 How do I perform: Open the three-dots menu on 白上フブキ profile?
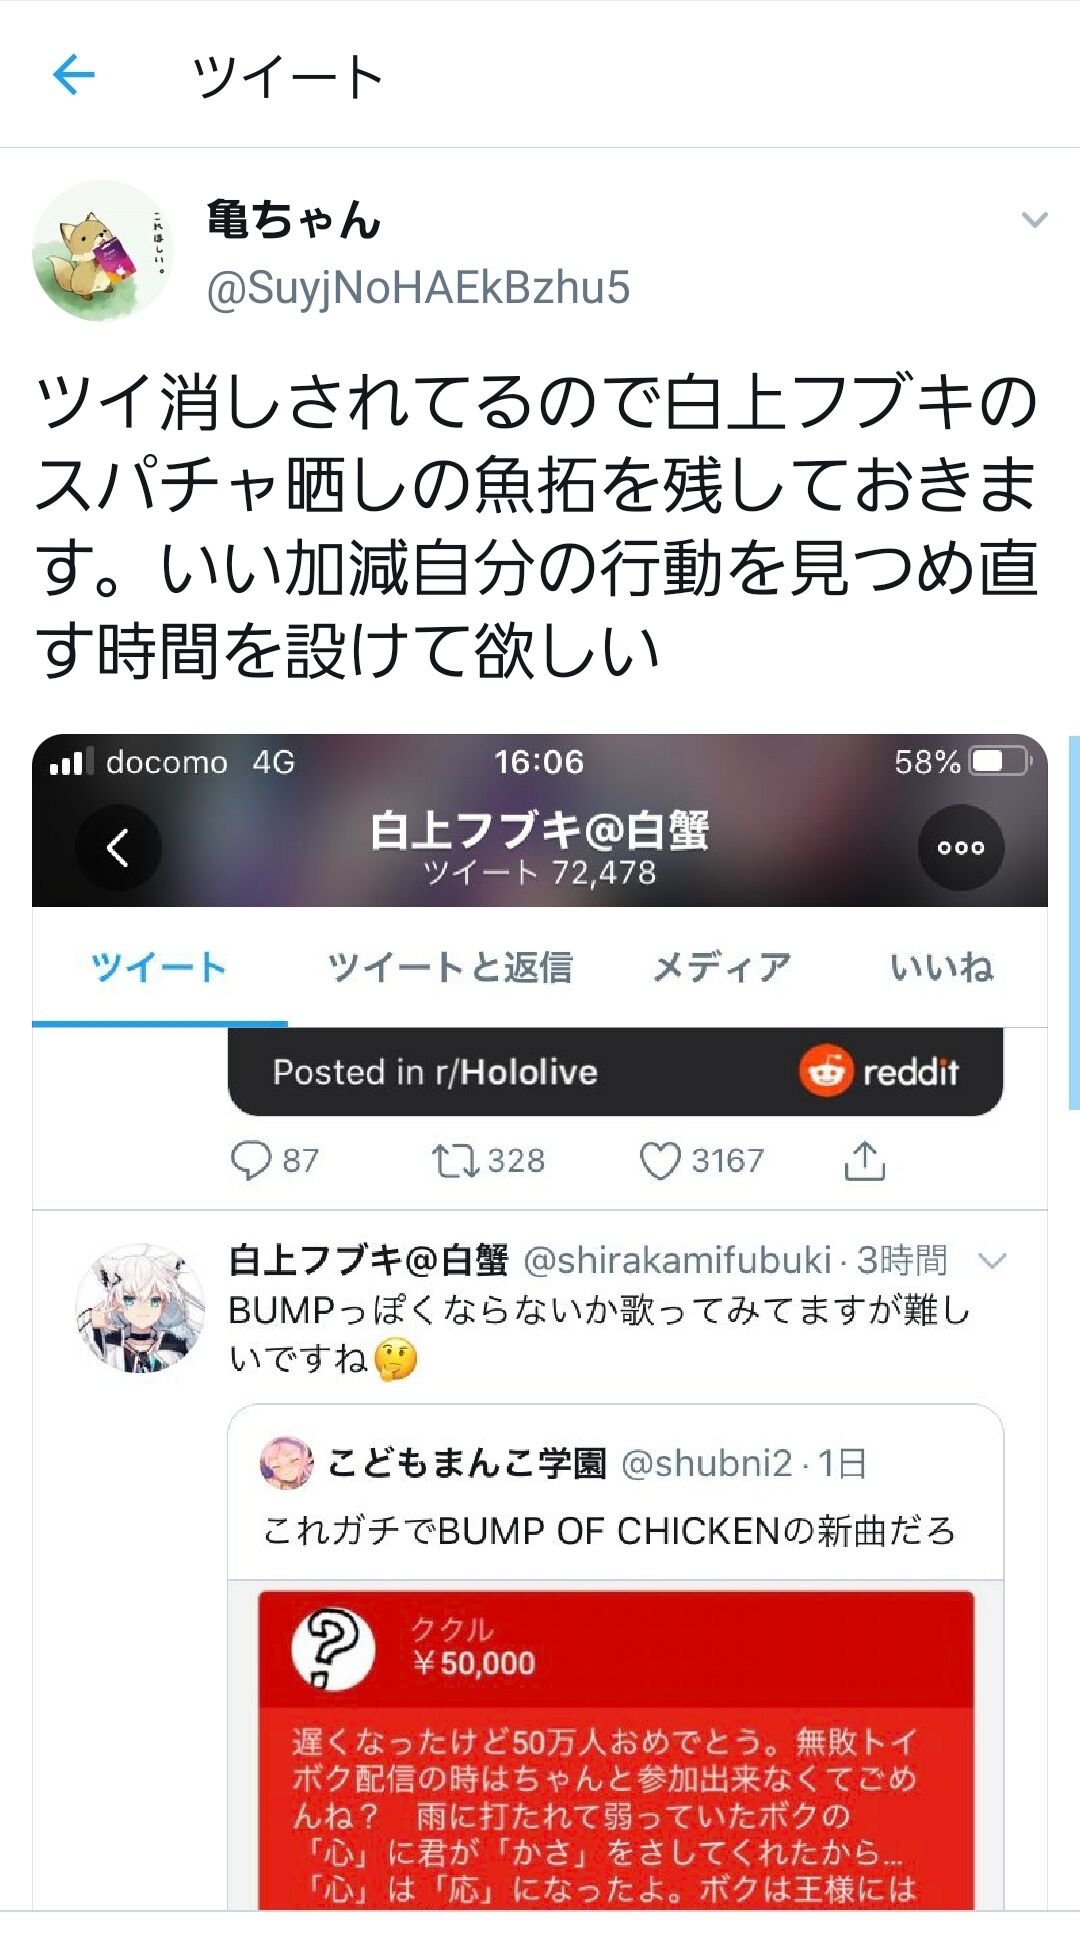coord(961,847)
